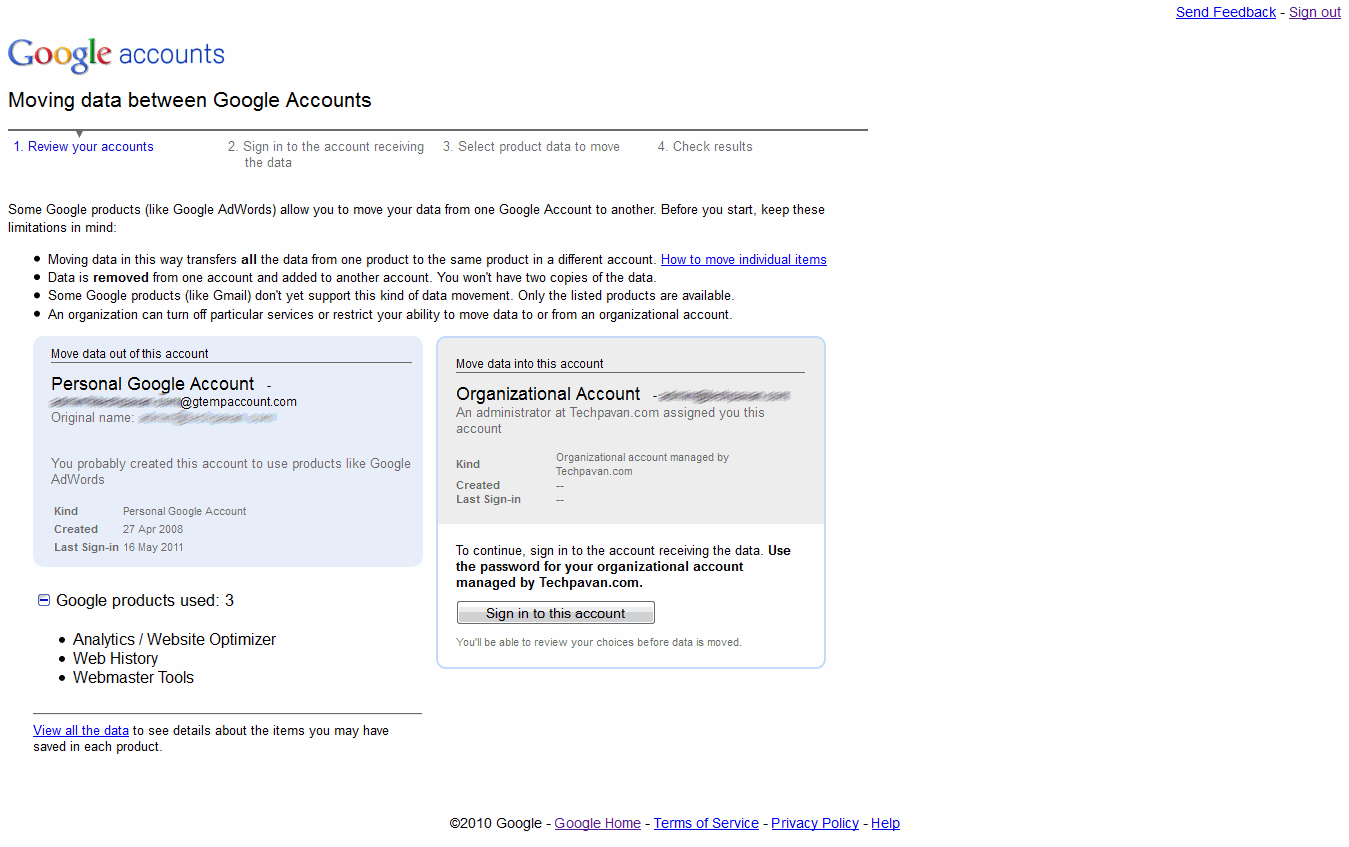Click Moving data between Google Accounts title

[190, 100]
